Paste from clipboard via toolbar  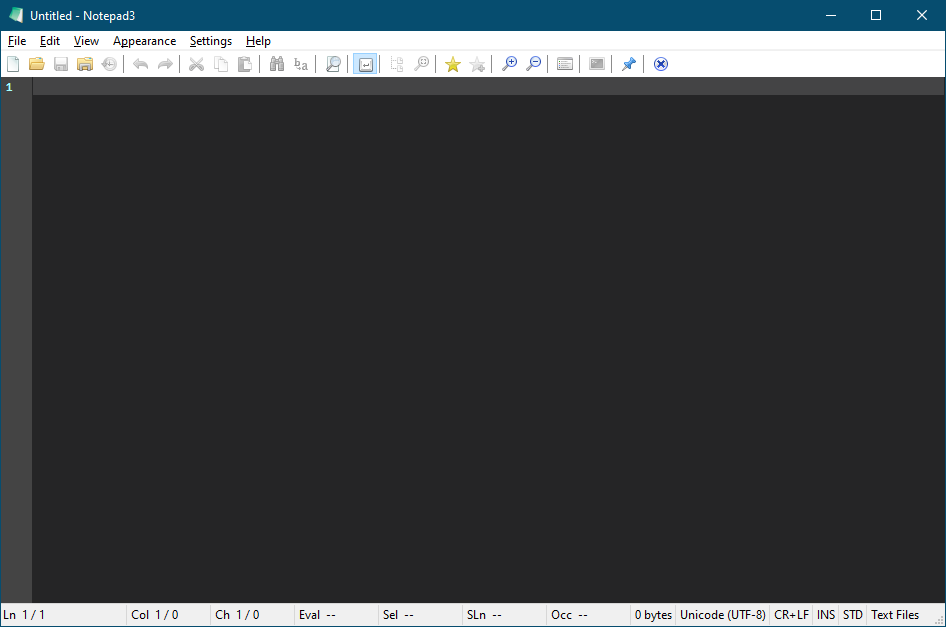[x=245, y=63]
